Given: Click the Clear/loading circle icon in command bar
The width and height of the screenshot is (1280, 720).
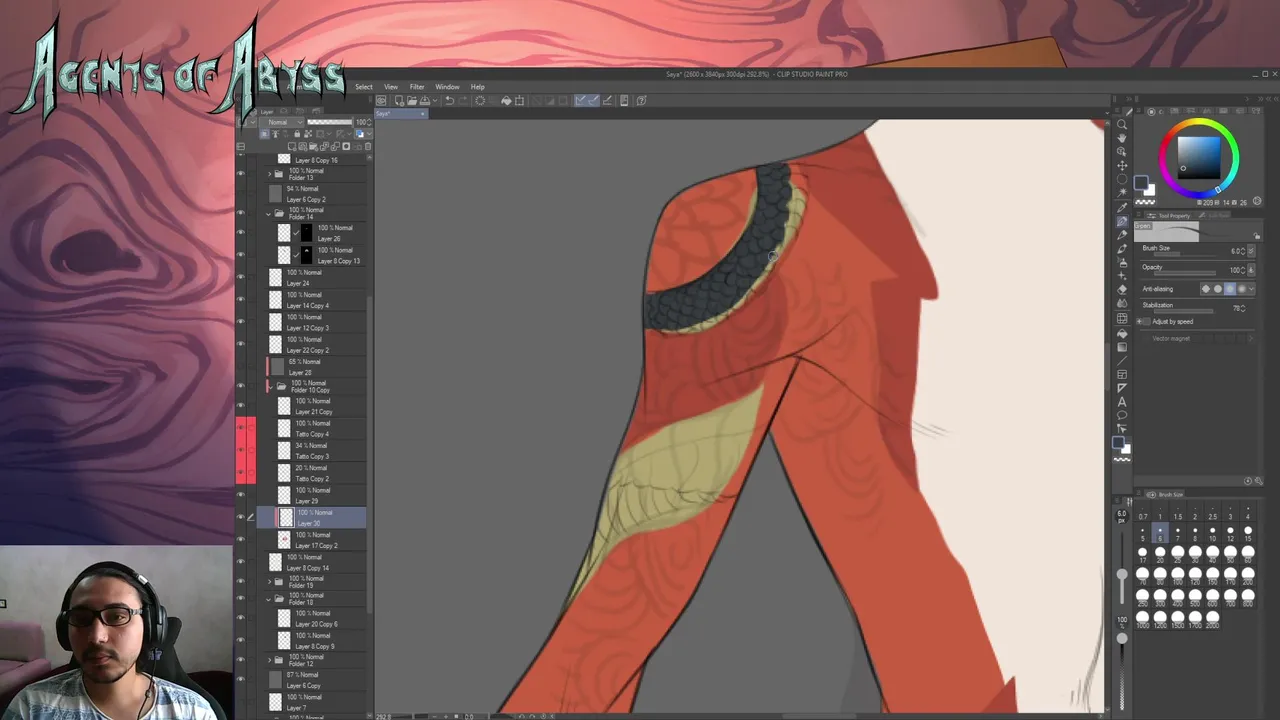Looking at the screenshot, I should coord(480,100).
